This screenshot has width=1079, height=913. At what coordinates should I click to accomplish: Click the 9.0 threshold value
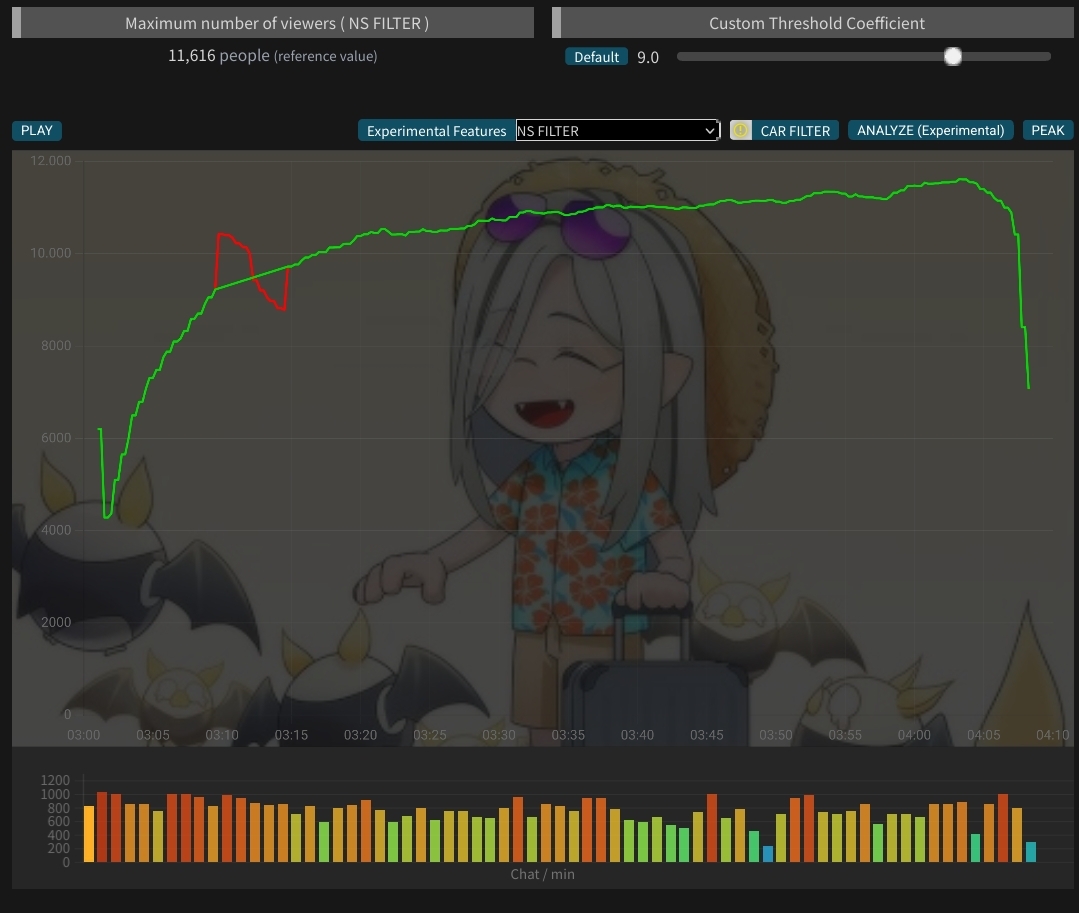tap(648, 58)
